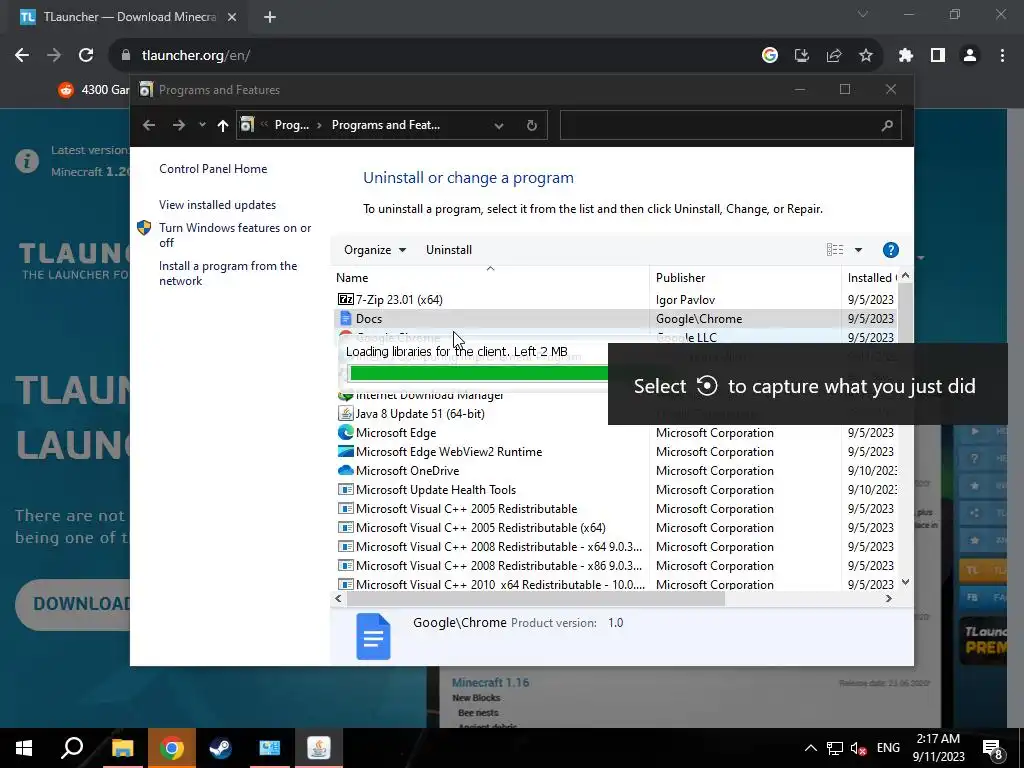This screenshot has width=1024, height=768.
Task: Open recent locations dropdown in Control Panel
Action: [x=202, y=125]
